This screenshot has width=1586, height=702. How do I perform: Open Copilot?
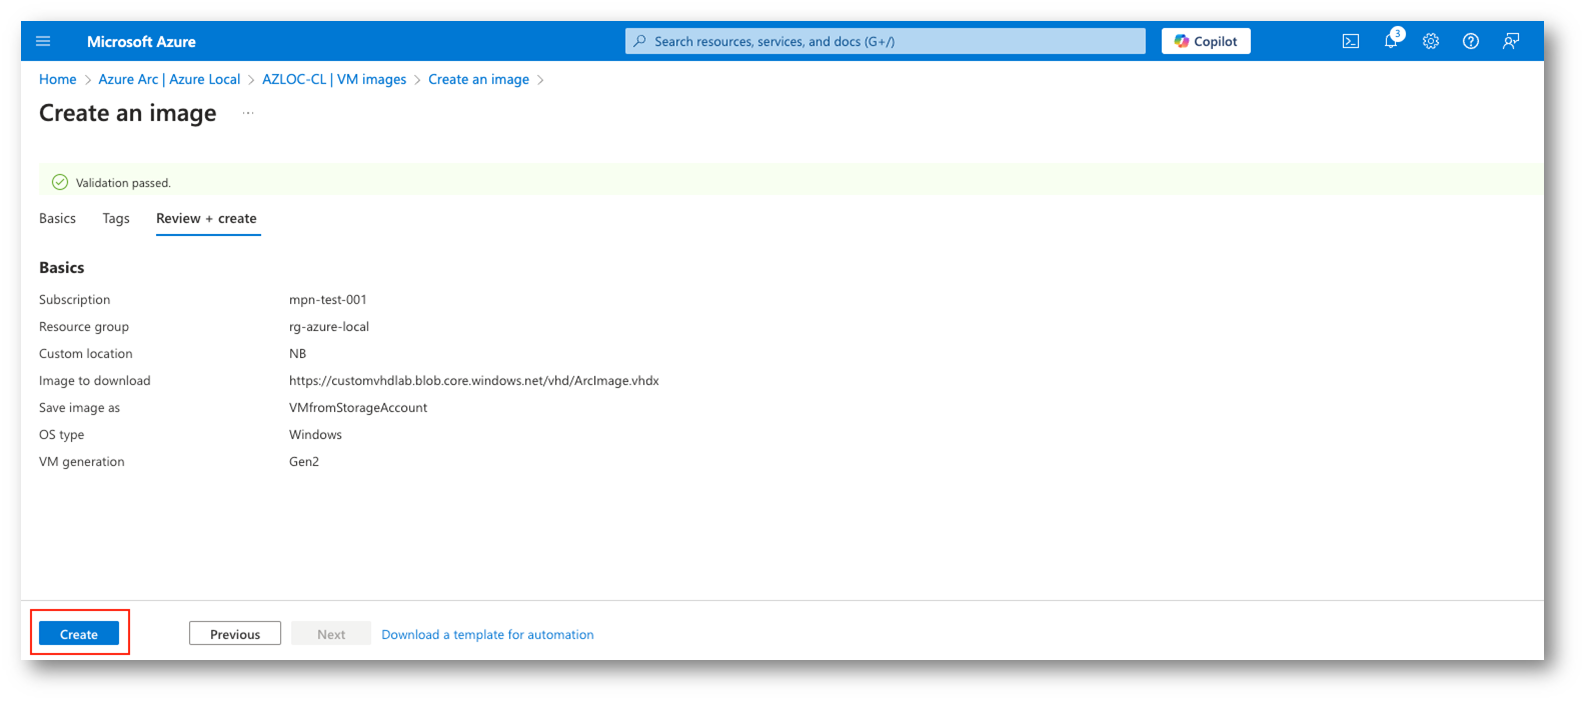pyautogui.click(x=1206, y=41)
